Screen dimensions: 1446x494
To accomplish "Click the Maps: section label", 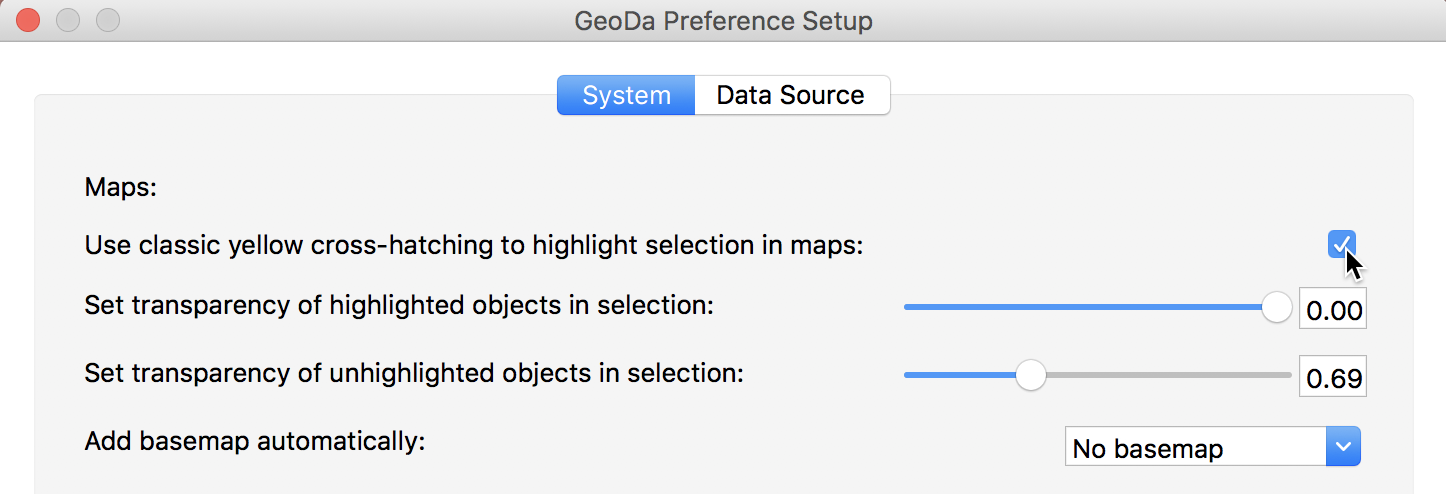I will [x=121, y=188].
